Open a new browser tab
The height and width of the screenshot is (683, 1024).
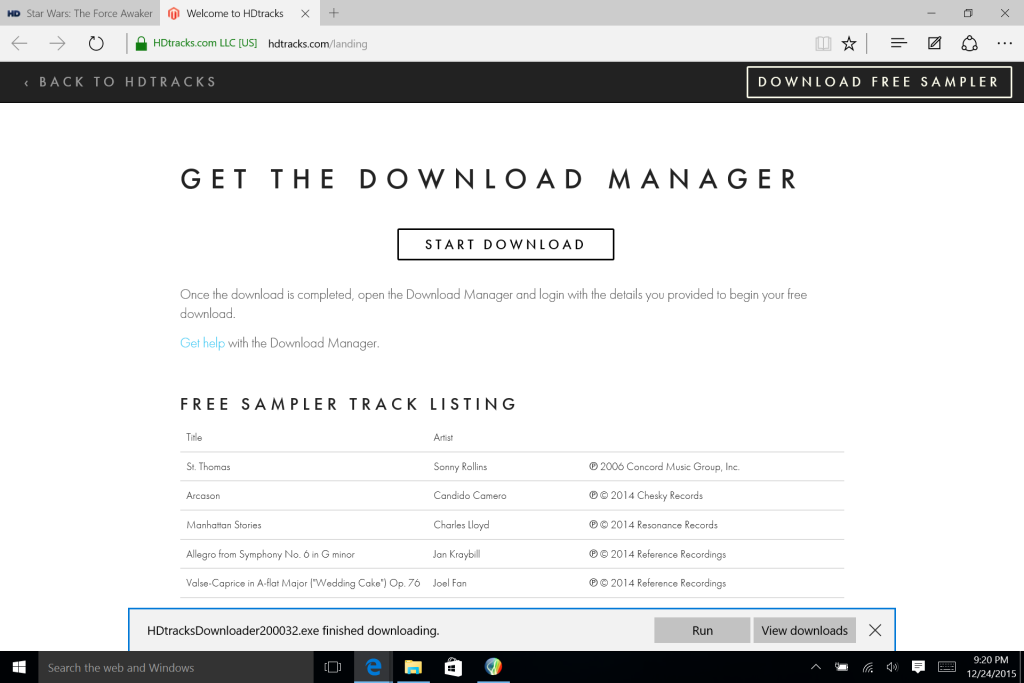coord(334,13)
